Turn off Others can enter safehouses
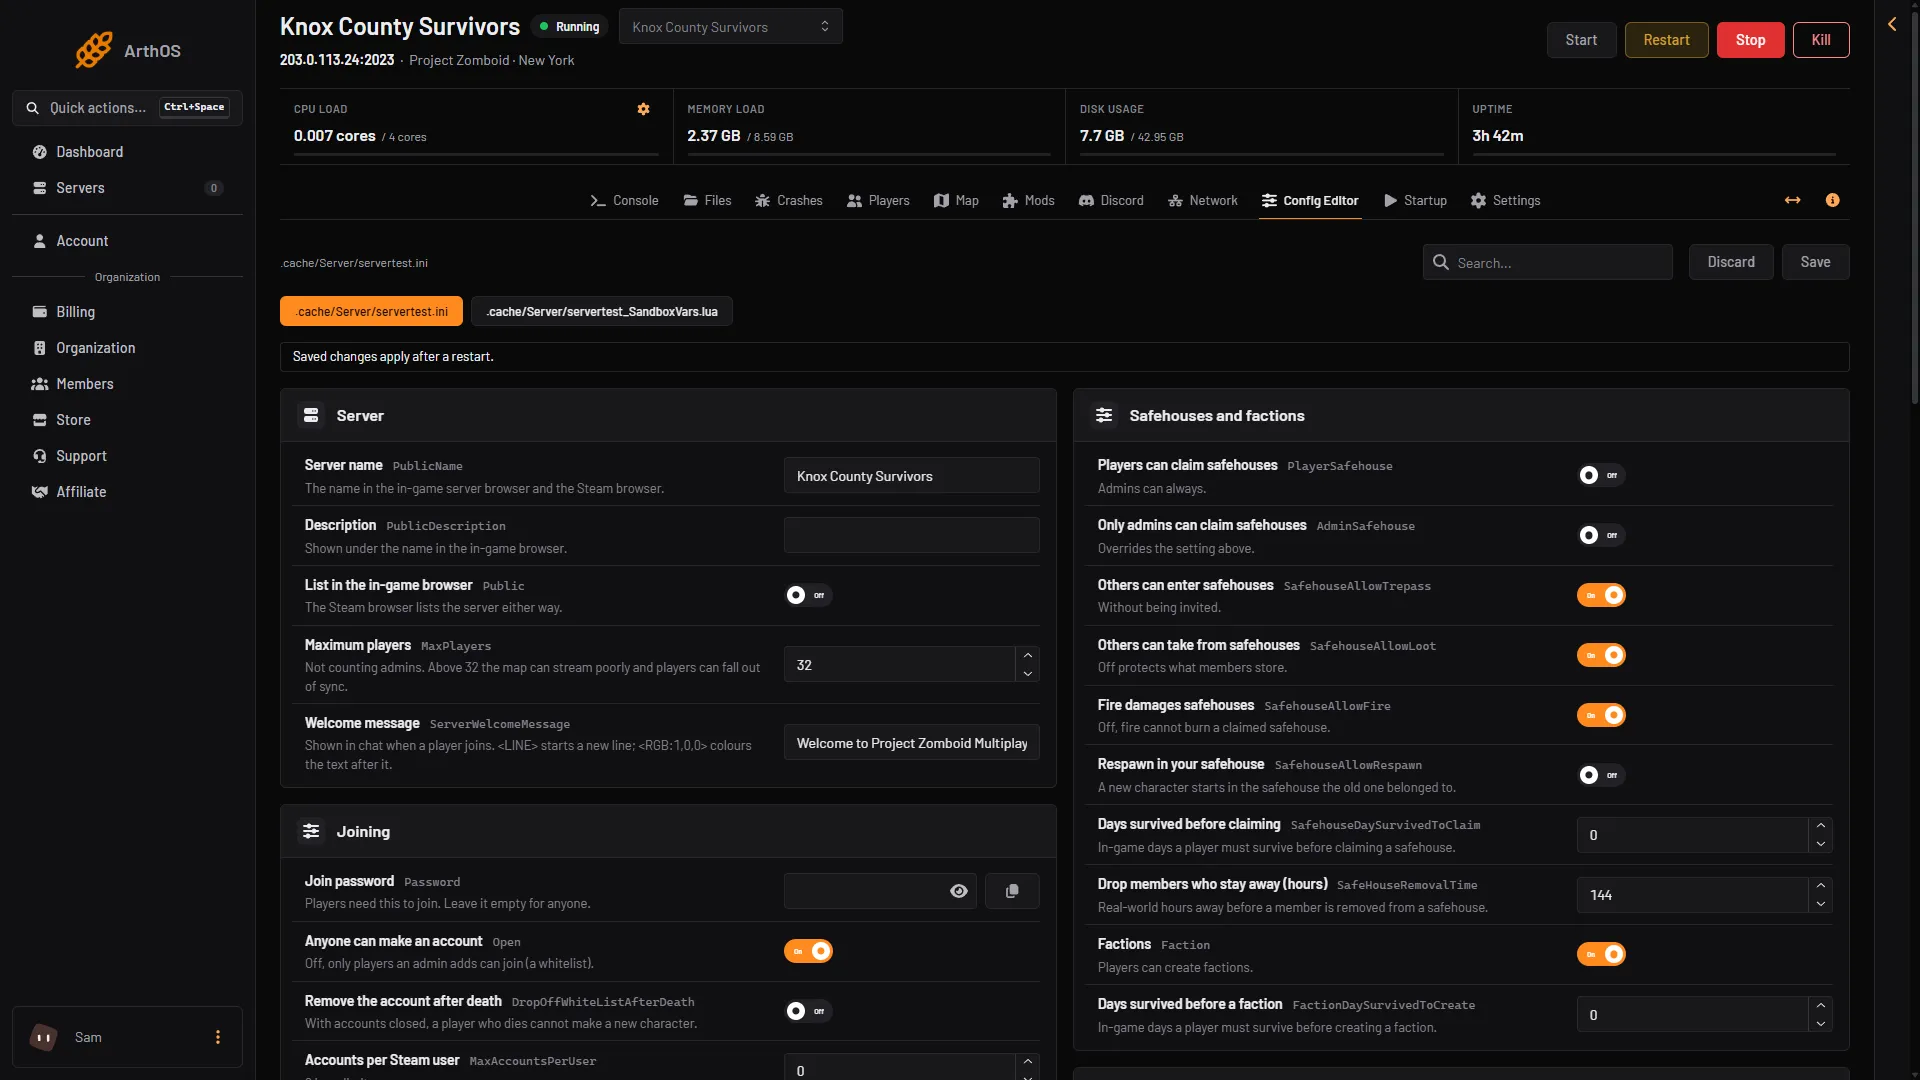This screenshot has width=1920, height=1080. point(1601,595)
